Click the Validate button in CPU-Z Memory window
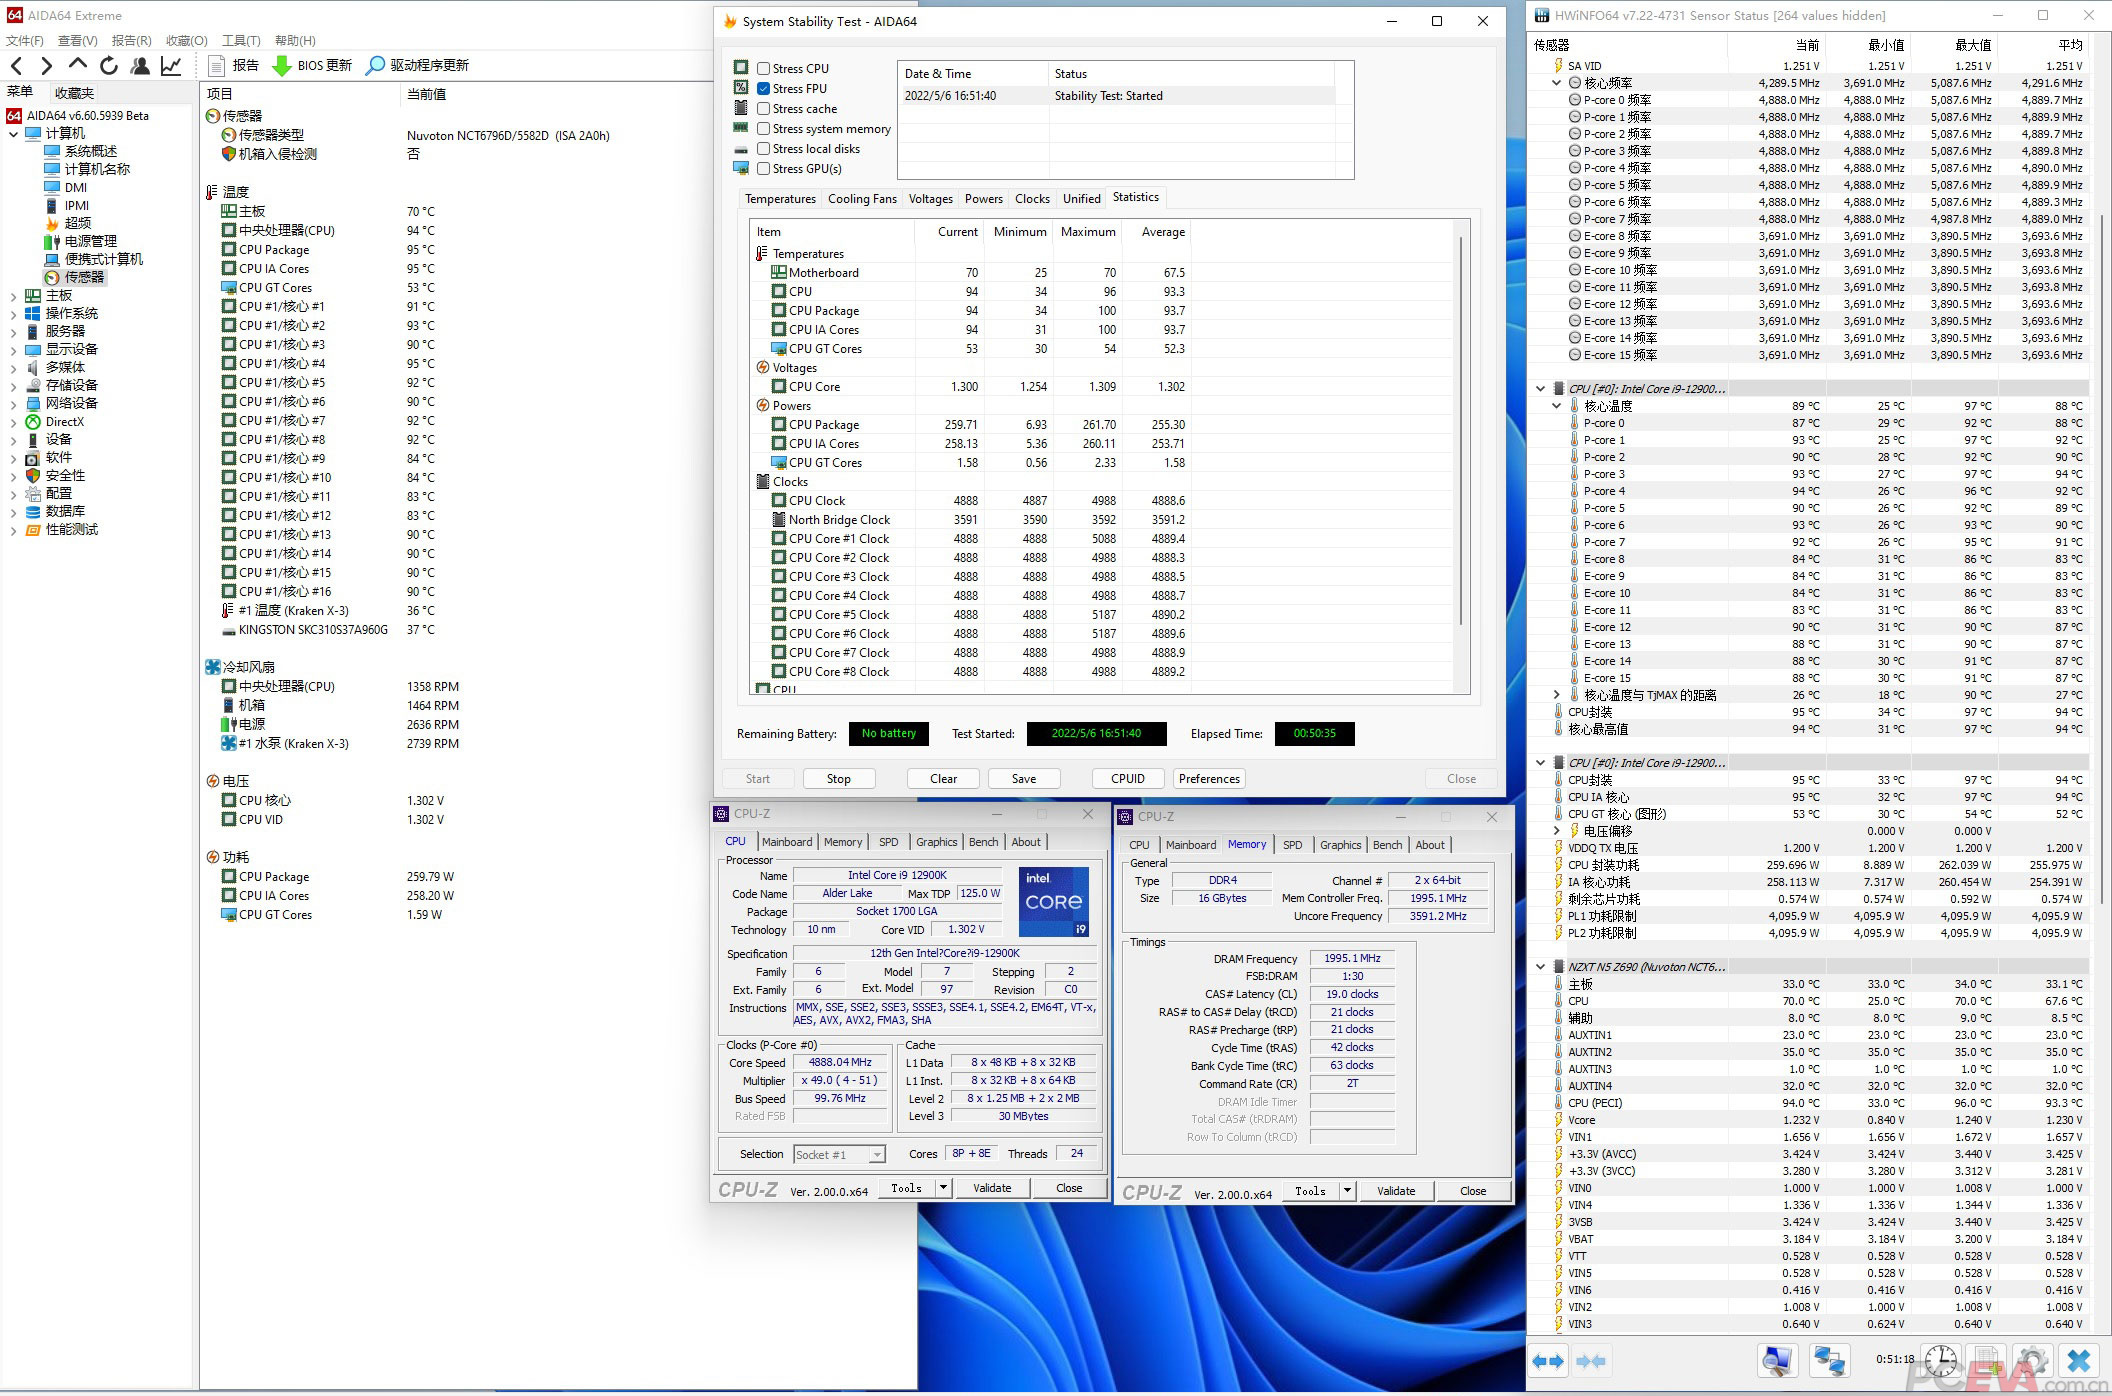2112x1396 pixels. coord(1395,1191)
